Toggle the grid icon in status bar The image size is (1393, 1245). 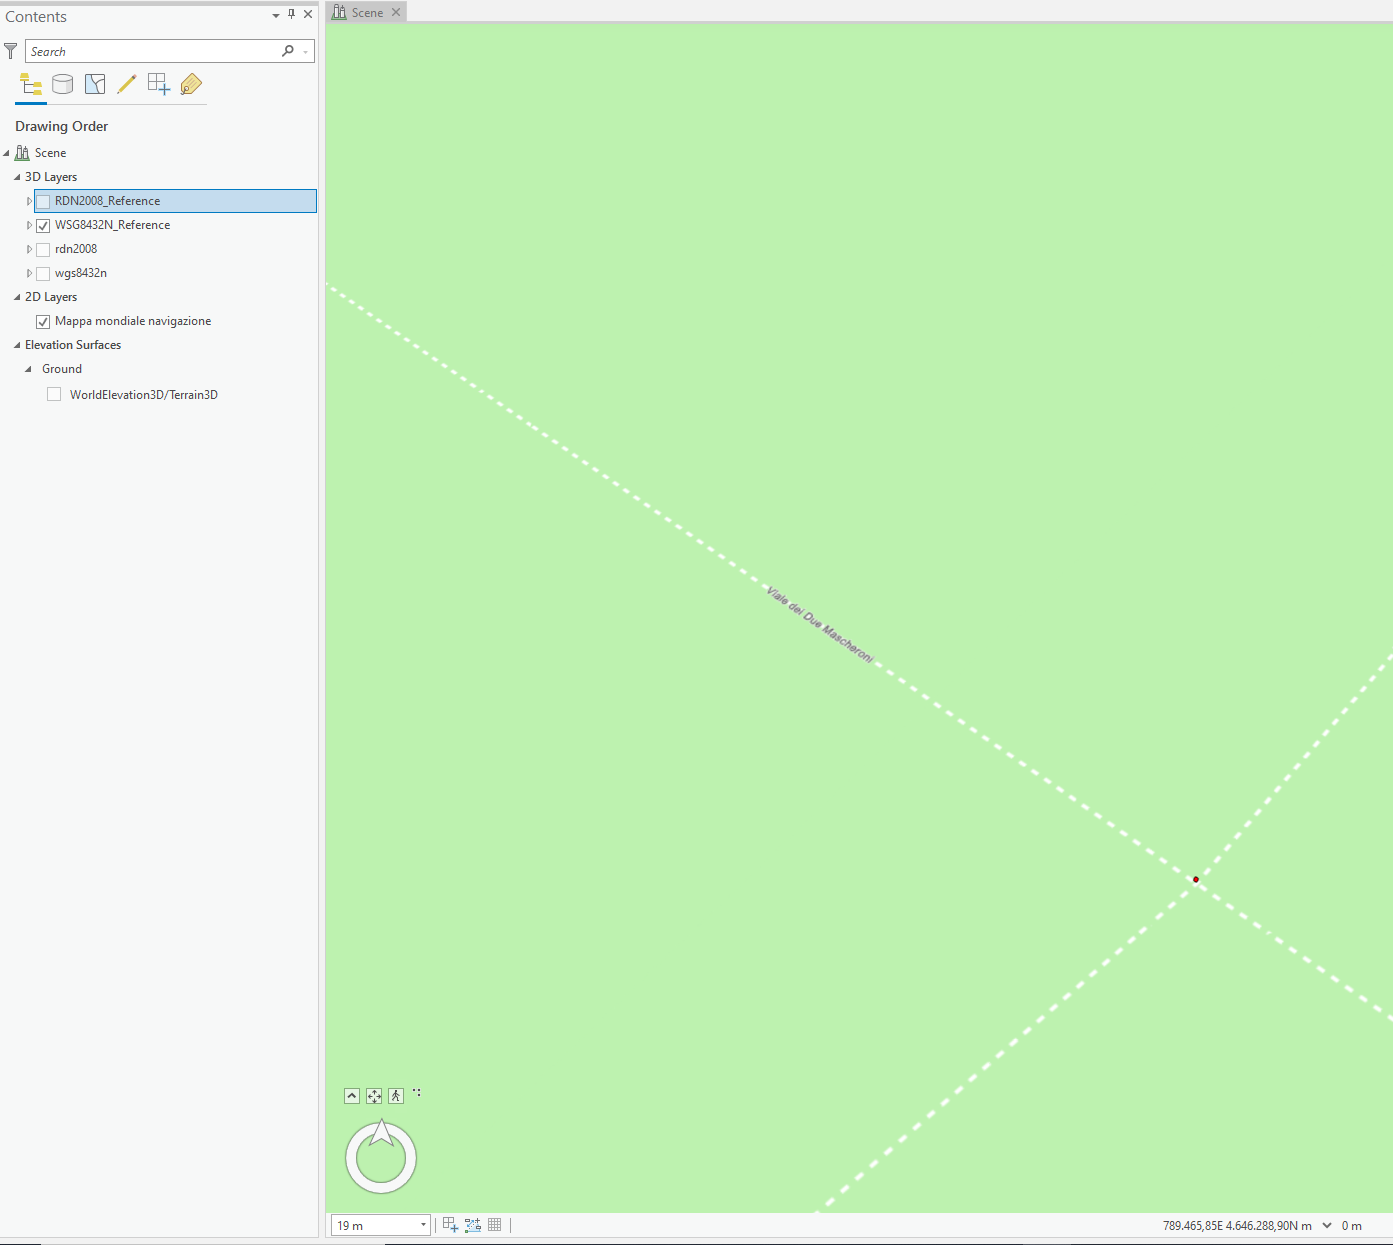pyautogui.click(x=495, y=1225)
